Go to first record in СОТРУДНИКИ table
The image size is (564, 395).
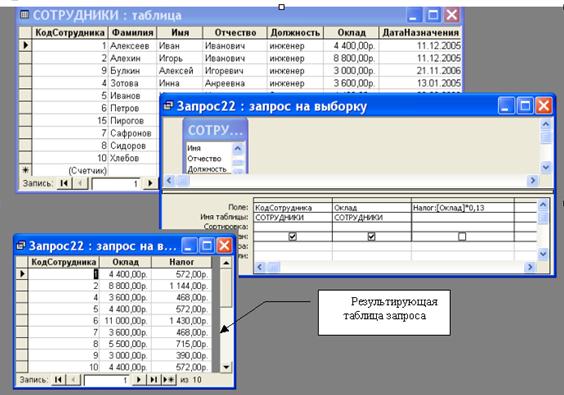click(64, 183)
